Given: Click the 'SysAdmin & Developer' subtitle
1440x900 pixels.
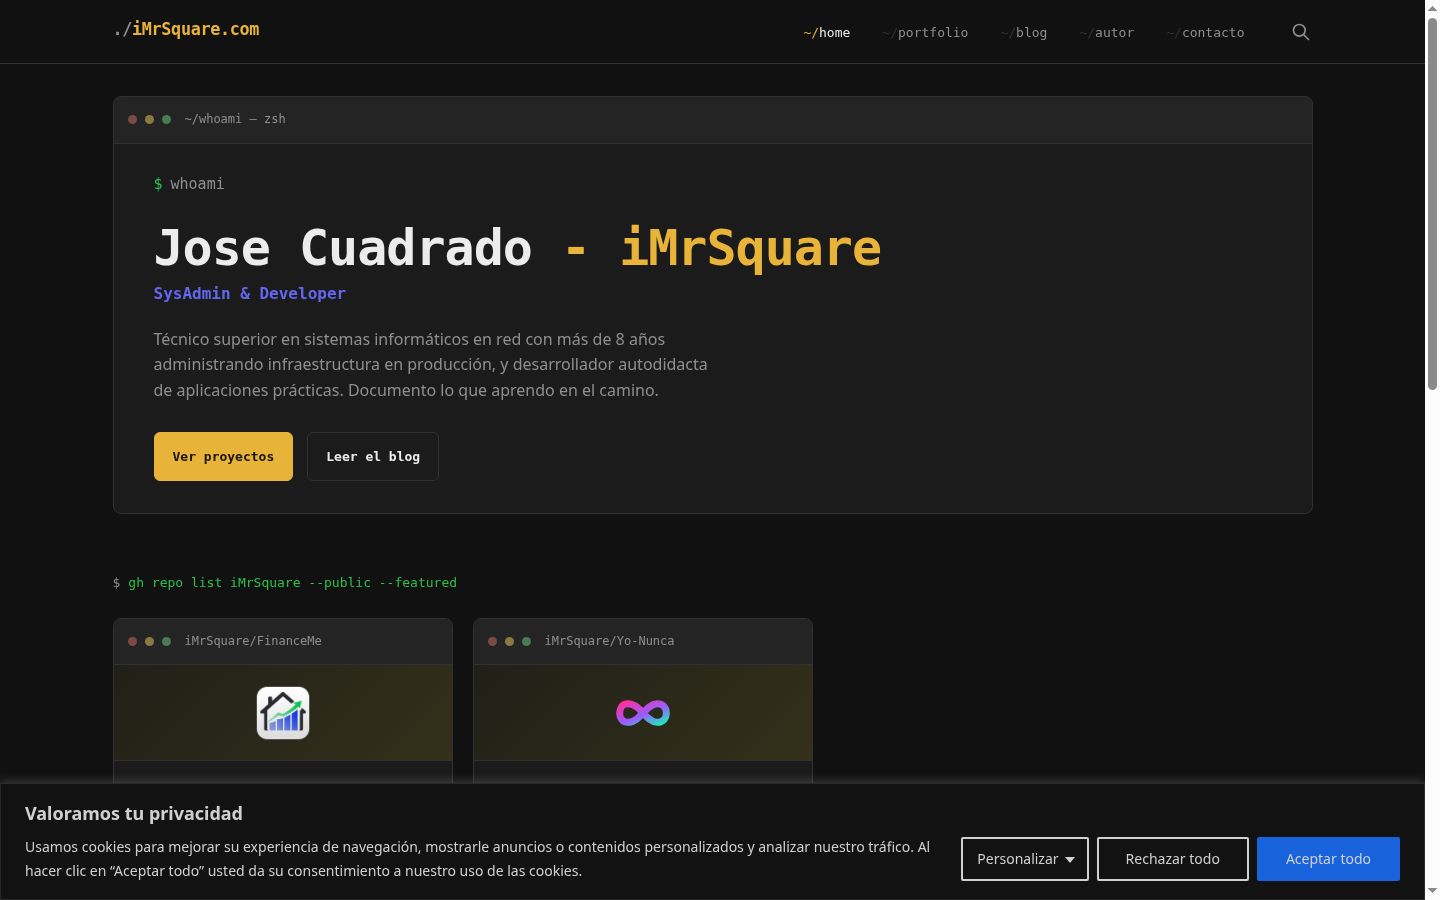Looking at the screenshot, I should pyautogui.click(x=250, y=293).
